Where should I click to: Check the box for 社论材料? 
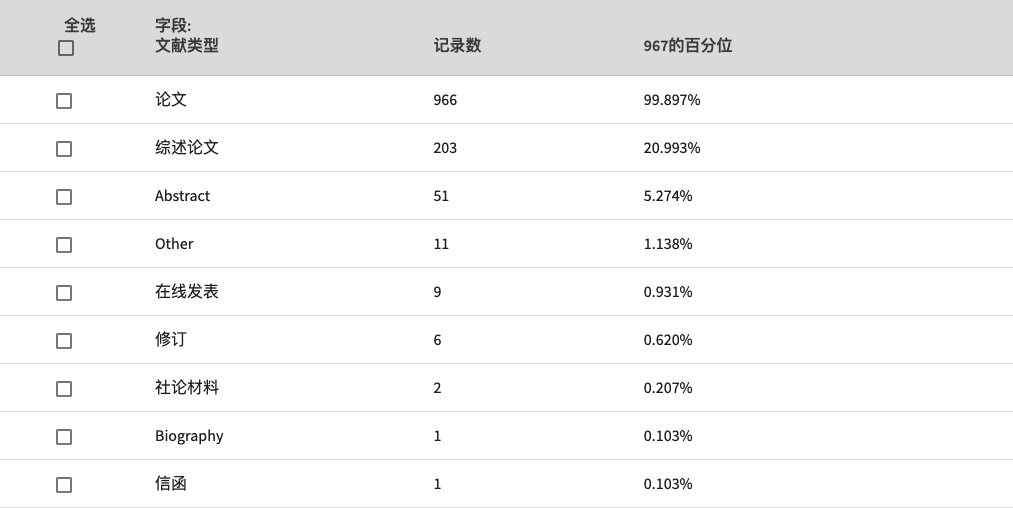pyautogui.click(x=64, y=389)
